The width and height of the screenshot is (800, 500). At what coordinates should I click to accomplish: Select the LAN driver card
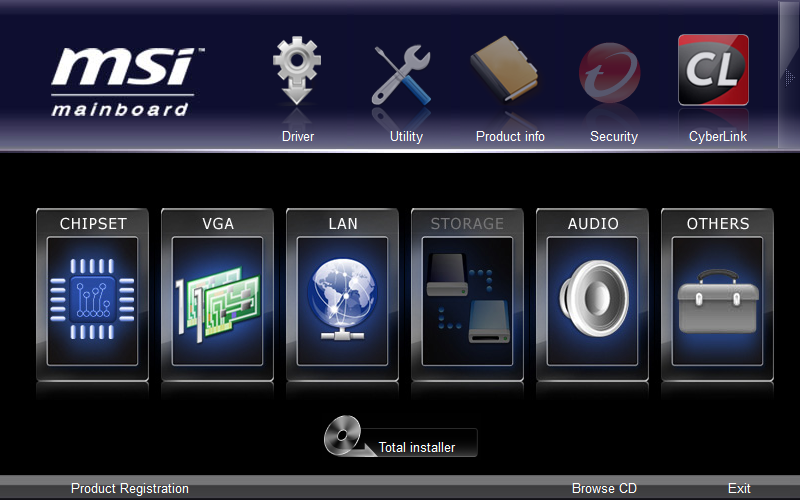pos(342,294)
